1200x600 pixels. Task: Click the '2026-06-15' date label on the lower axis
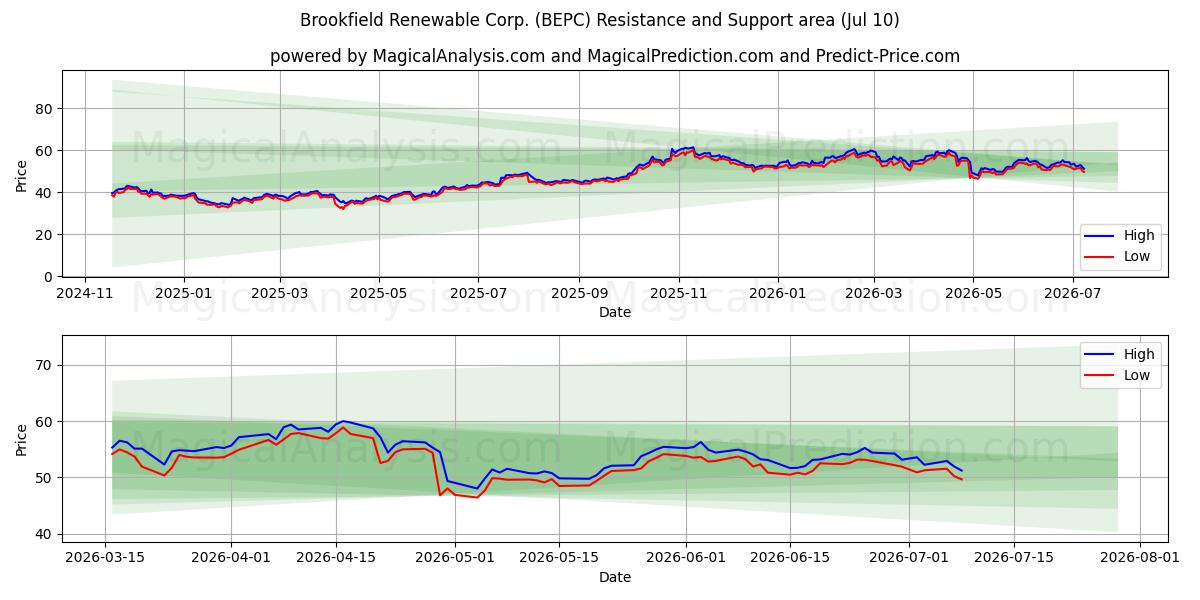click(790, 560)
